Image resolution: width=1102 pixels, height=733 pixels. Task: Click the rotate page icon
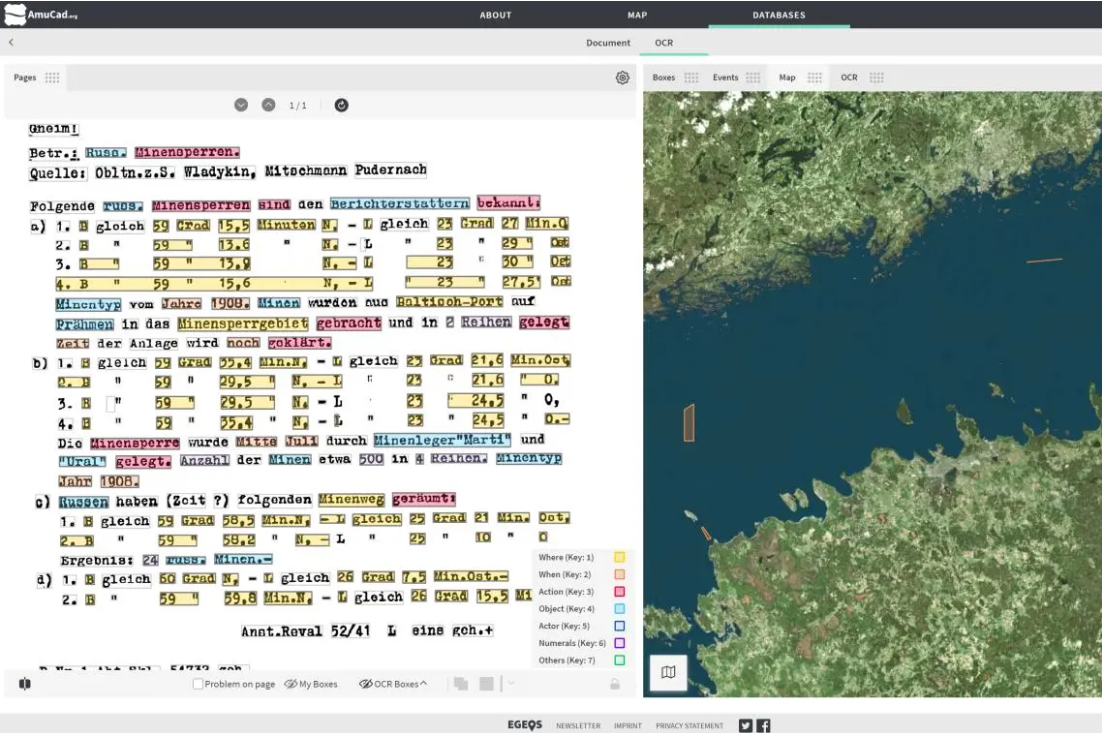click(341, 105)
